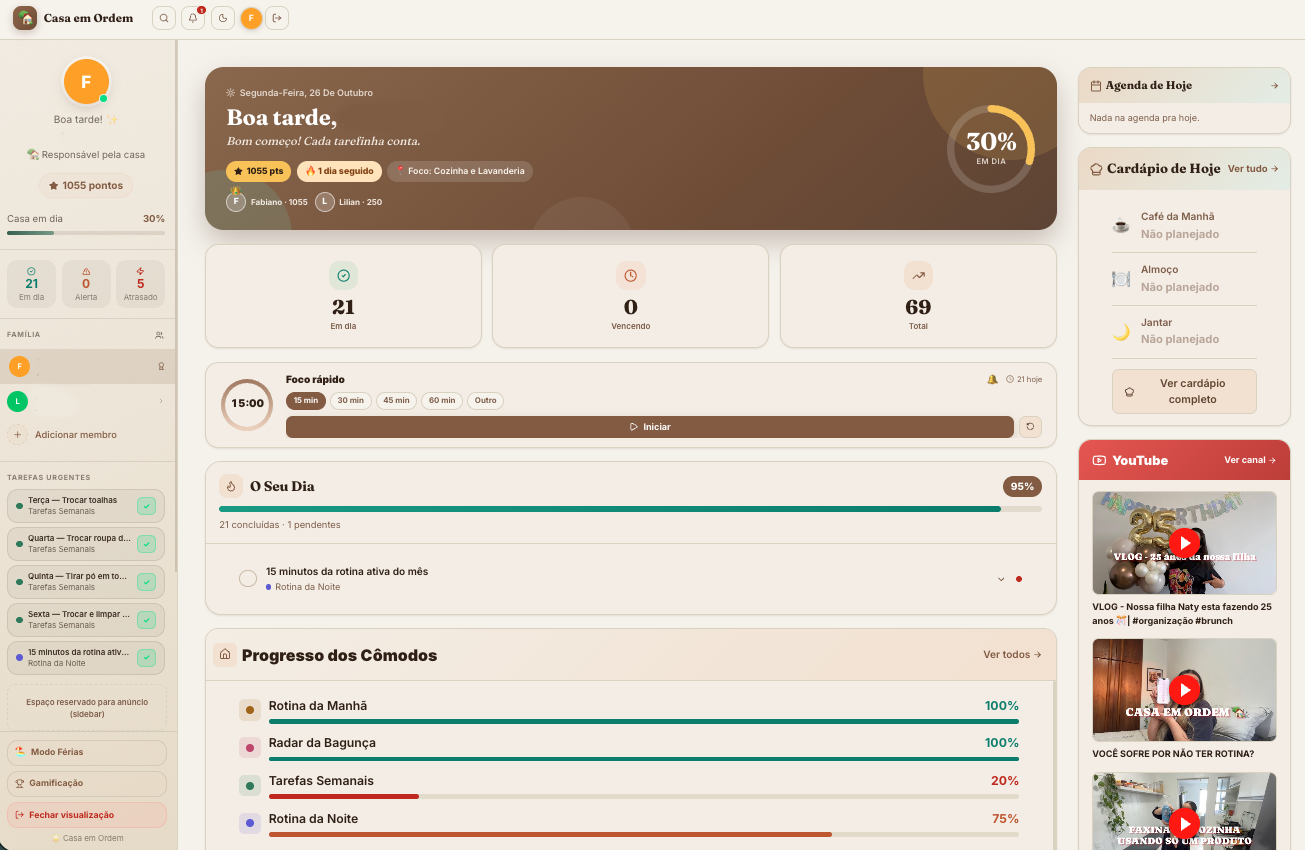
Task: Mark 15 minutos da rotina ativa do mês done
Action: [x=248, y=578]
